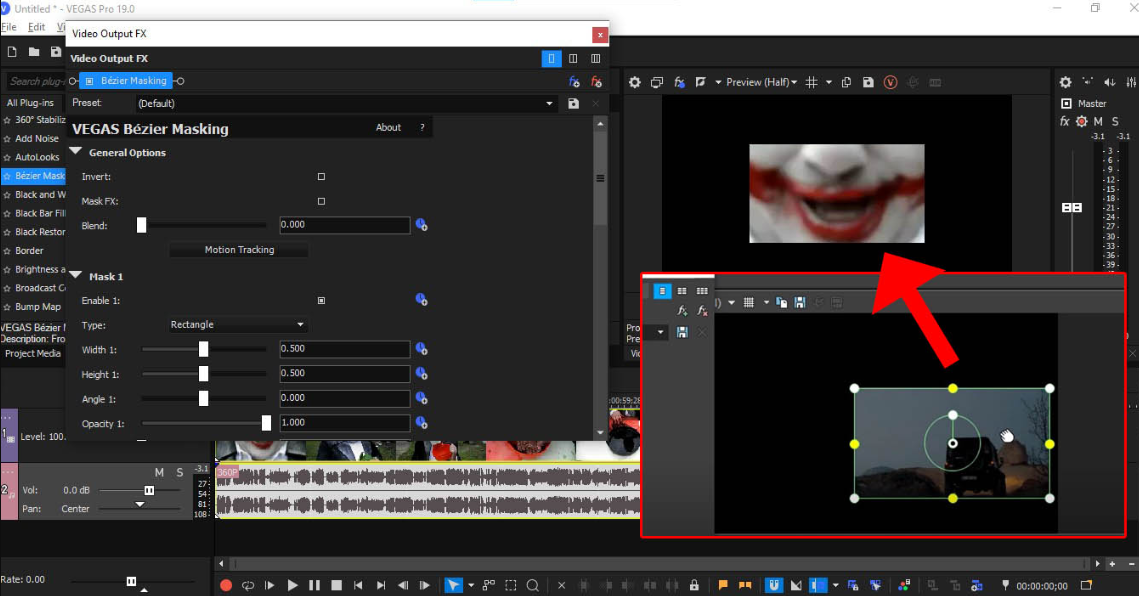Open the Preset dropdown in Video Output FX

549,103
